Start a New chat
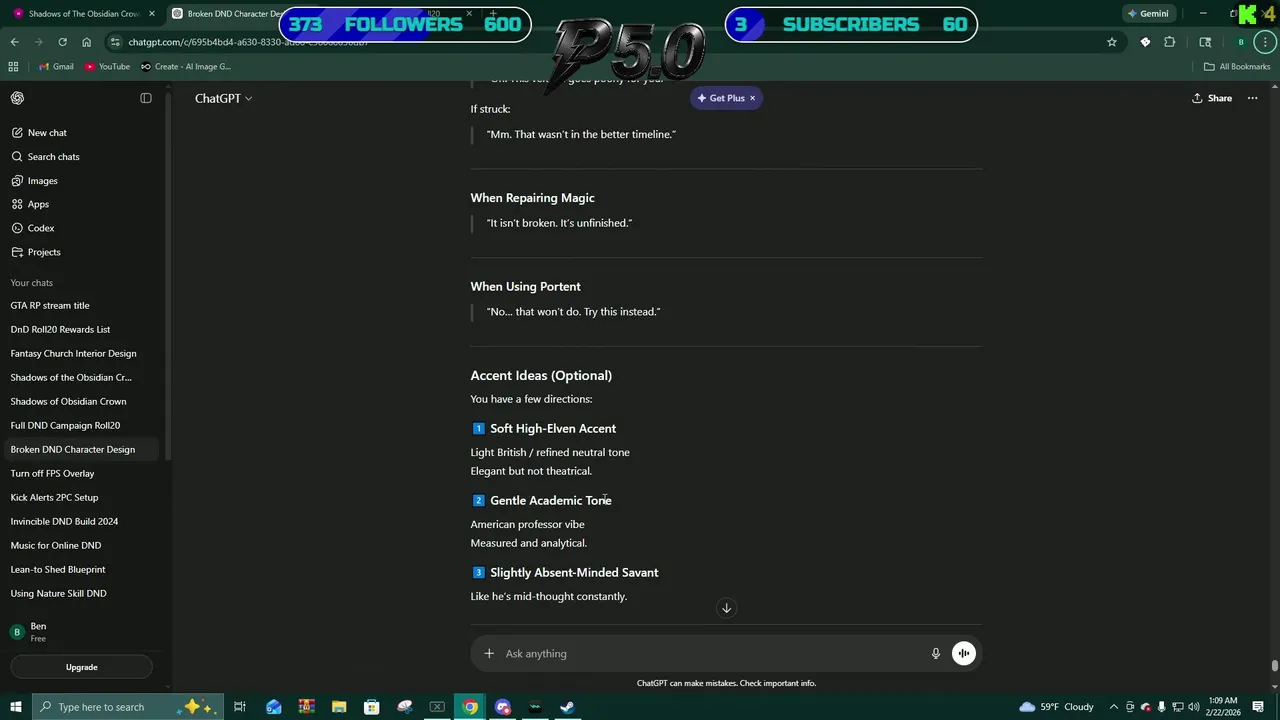1280x720 pixels. (82, 132)
